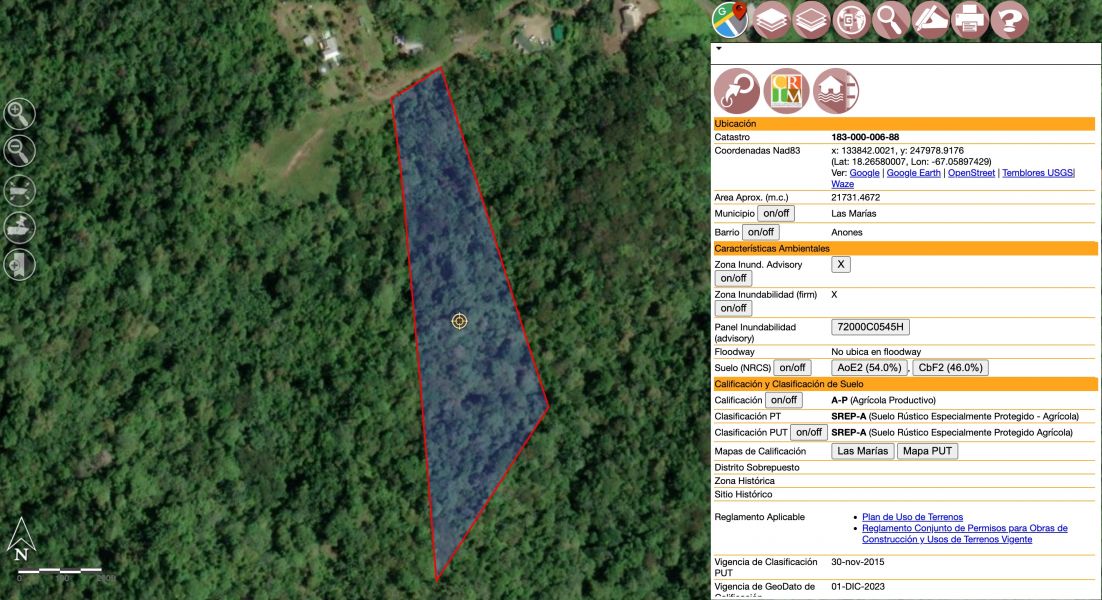This screenshot has width=1102, height=600.
Task: Click the Mapa PUT button
Action: (x=927, y=451)
